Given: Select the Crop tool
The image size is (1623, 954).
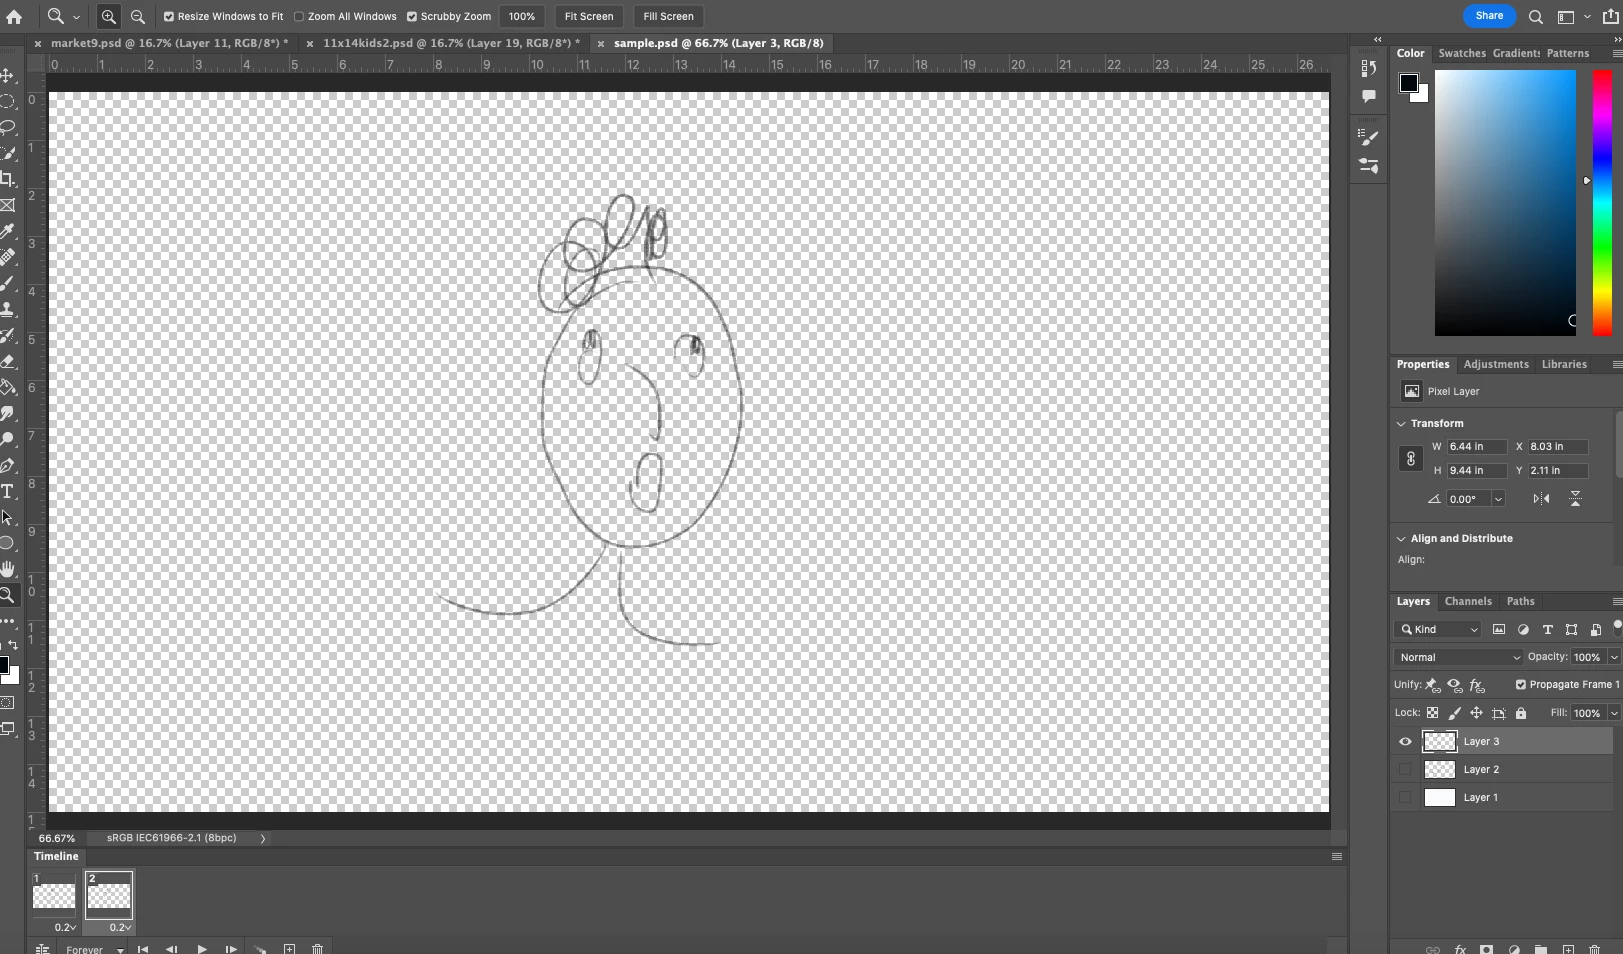Looking at the screenshot, I should 7,179.
